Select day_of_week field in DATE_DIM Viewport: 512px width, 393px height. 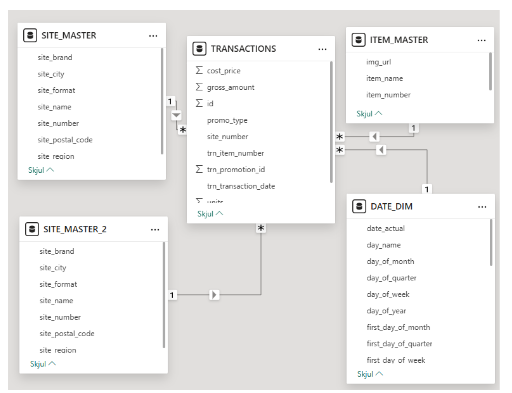(x=388, y=294)
